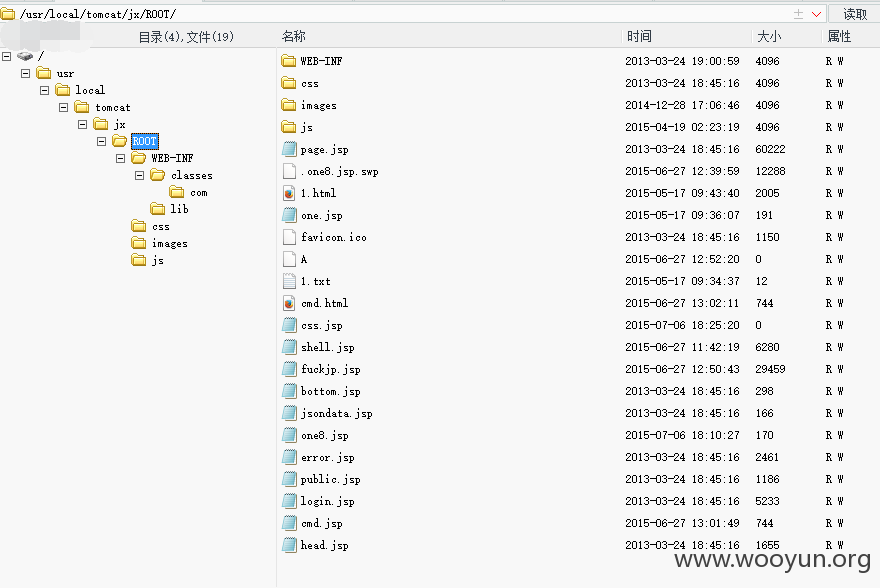
Task: Select css.jsp file name
Action: coord(322,325)
